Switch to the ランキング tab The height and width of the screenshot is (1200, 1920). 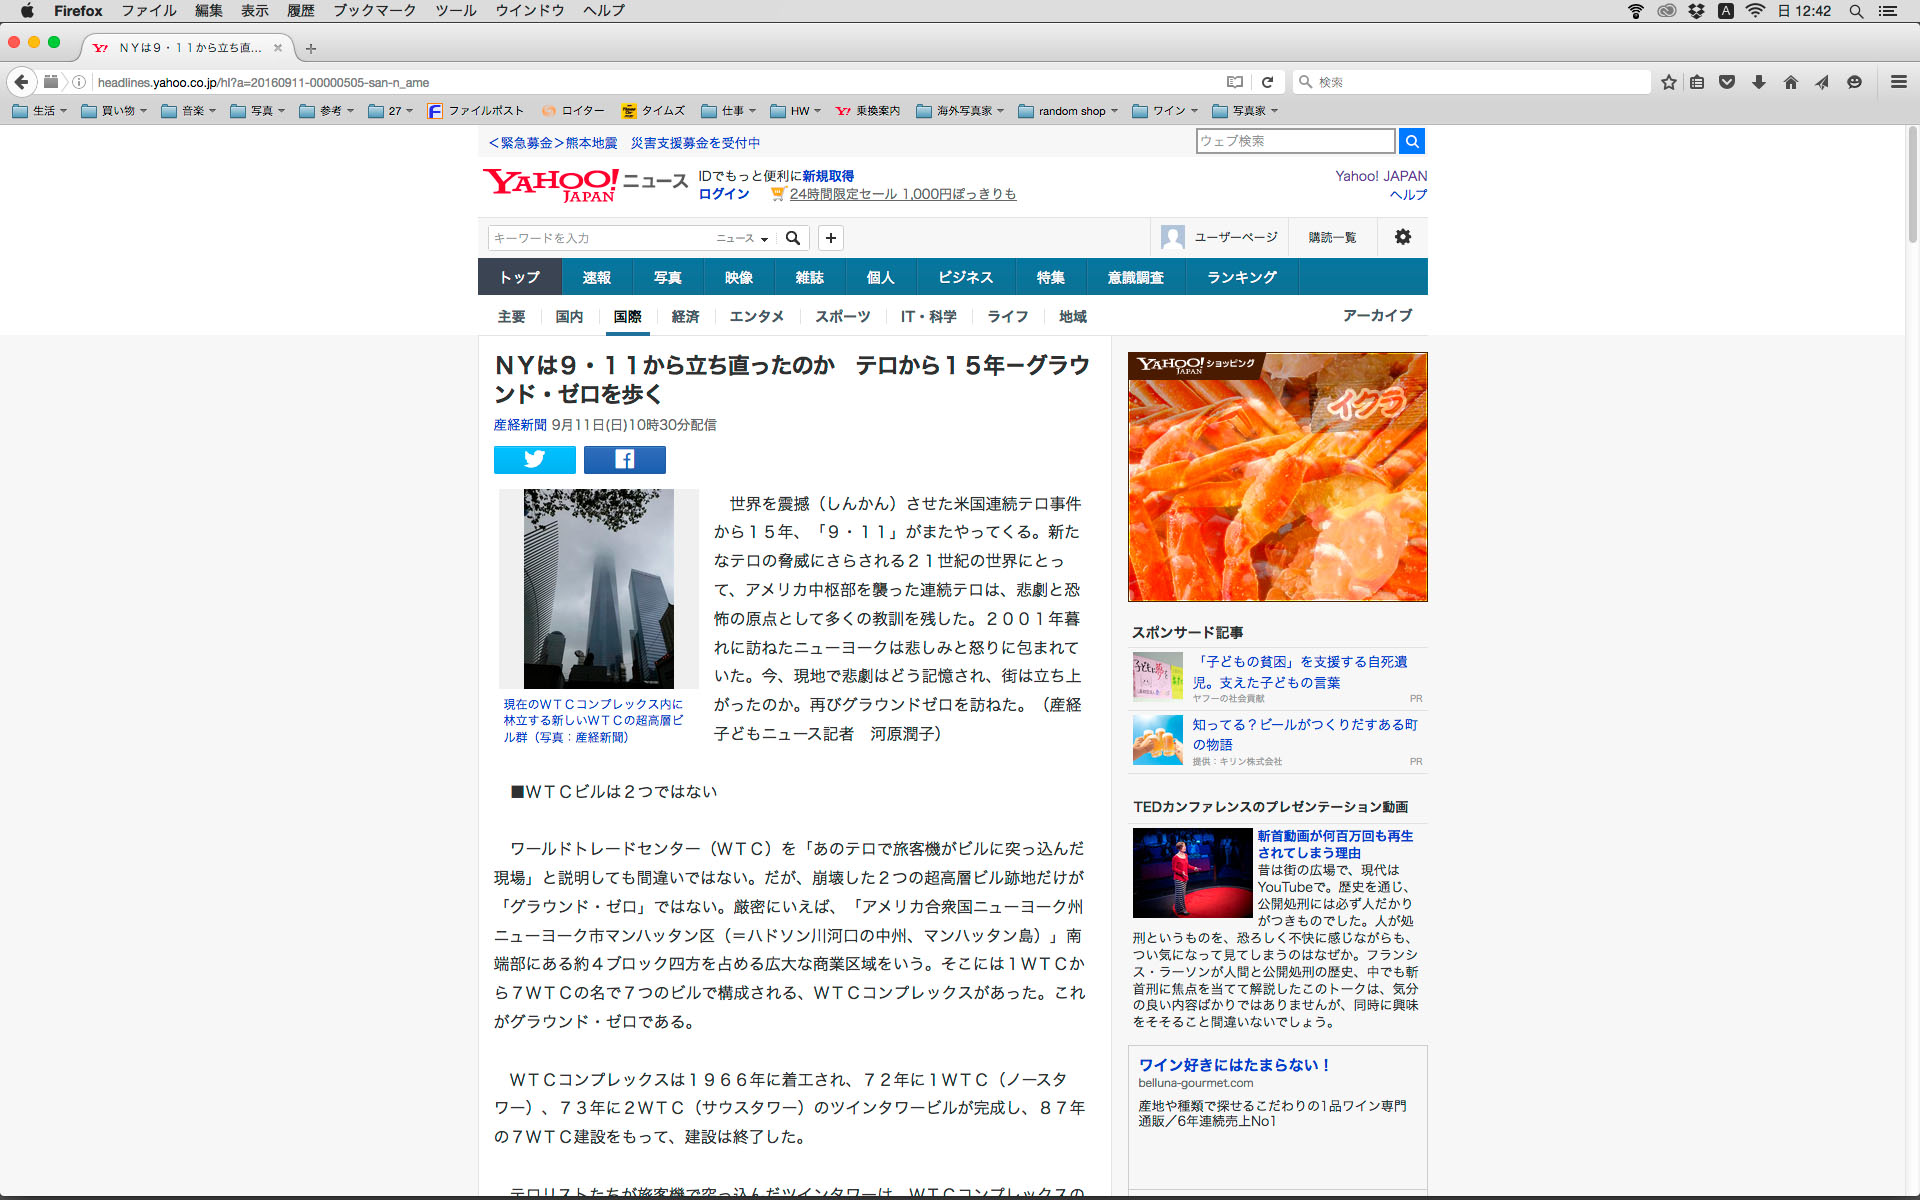[x=1241, y=277]
